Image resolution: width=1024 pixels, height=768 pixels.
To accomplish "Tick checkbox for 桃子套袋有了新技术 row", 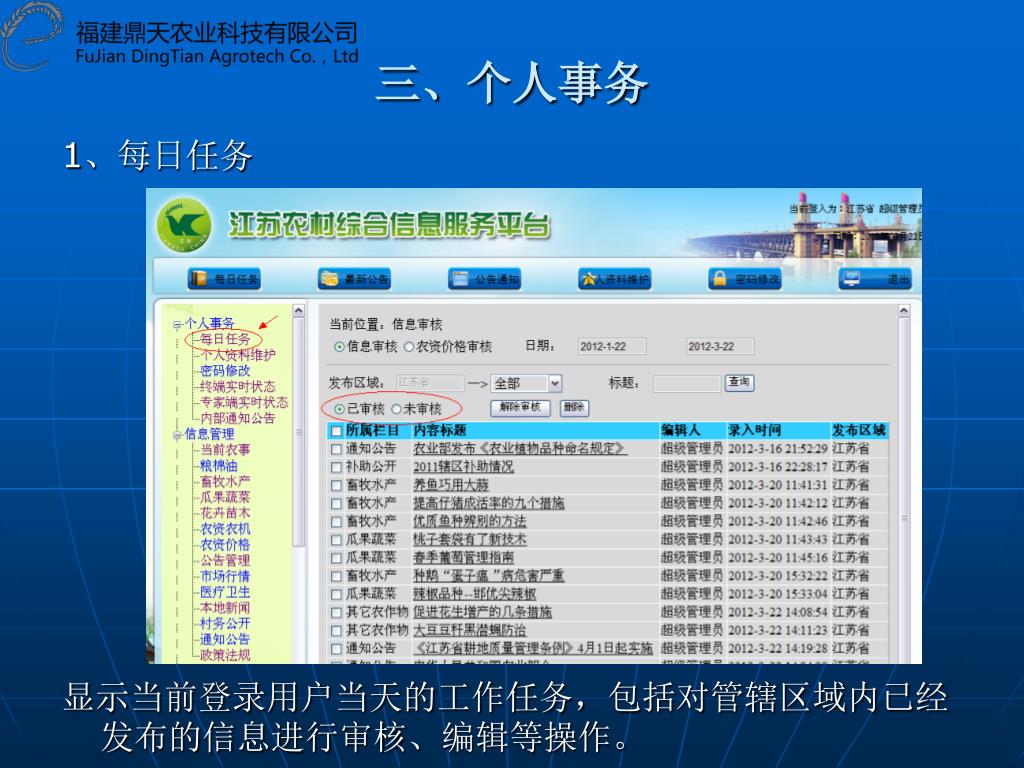I will (x=336, y=540).
